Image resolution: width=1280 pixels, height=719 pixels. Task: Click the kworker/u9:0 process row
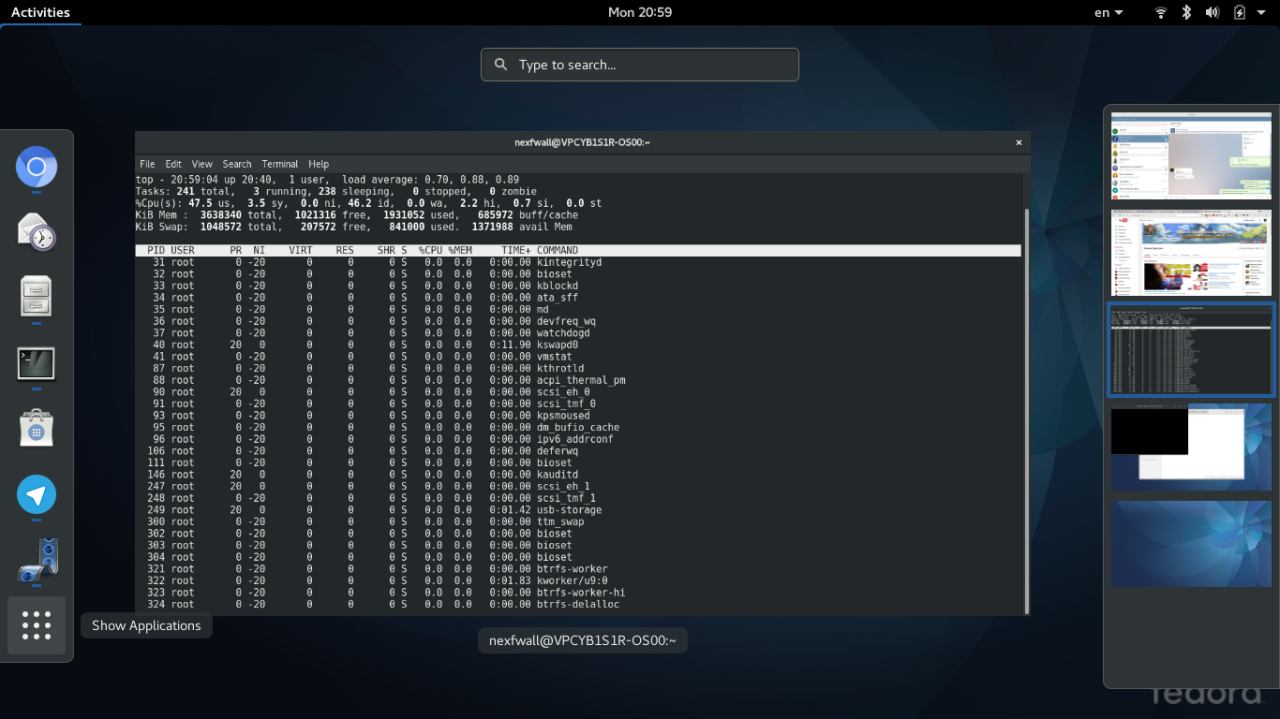(x=578, y=581)
